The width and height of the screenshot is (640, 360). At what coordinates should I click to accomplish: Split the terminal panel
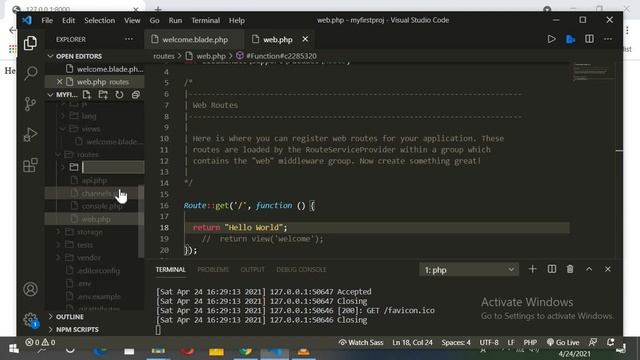coord(551,269)
